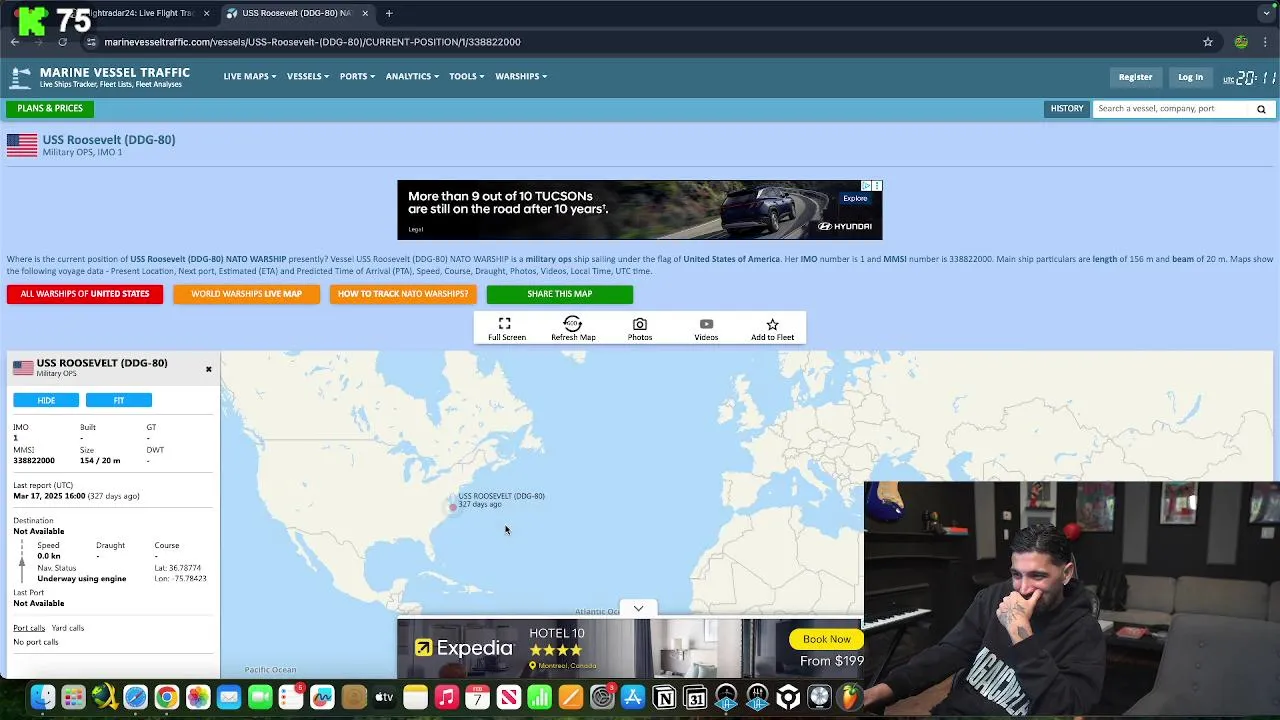Open Full Screen map icon
1280x720 pixels.
(x=505, y=324)
